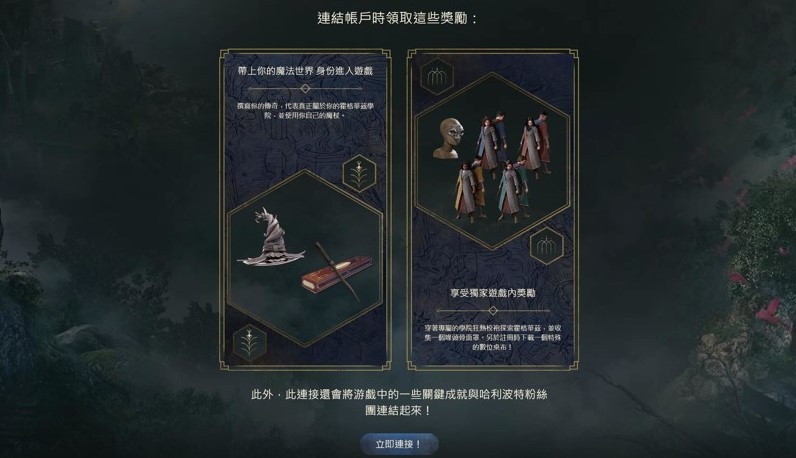Click the diamond divider under left card title
Screen dimensions: 796x458
click(305, 88)
